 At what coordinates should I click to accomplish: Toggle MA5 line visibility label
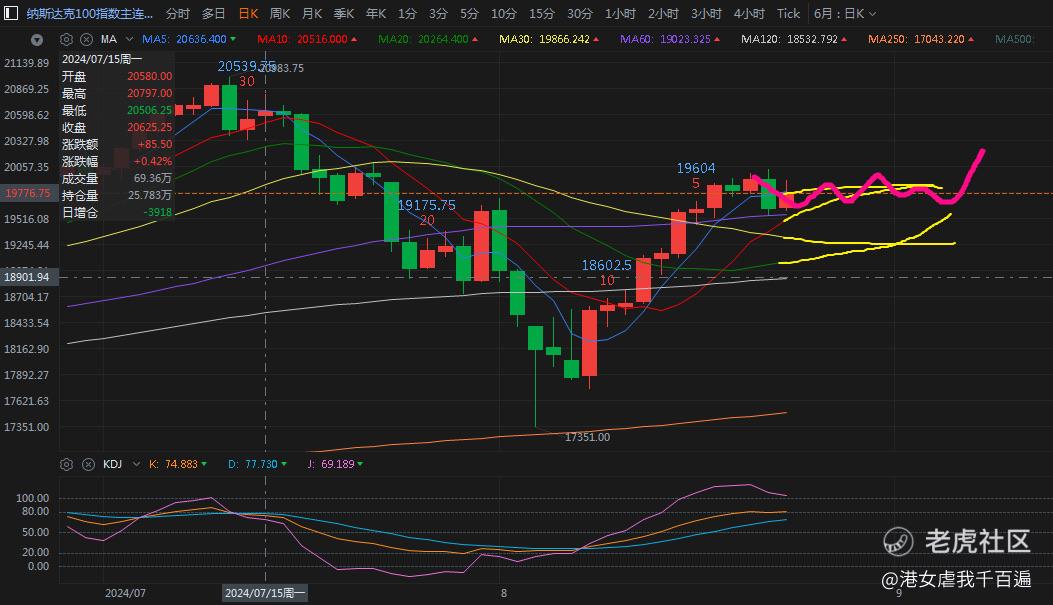[x=189, y=39]
